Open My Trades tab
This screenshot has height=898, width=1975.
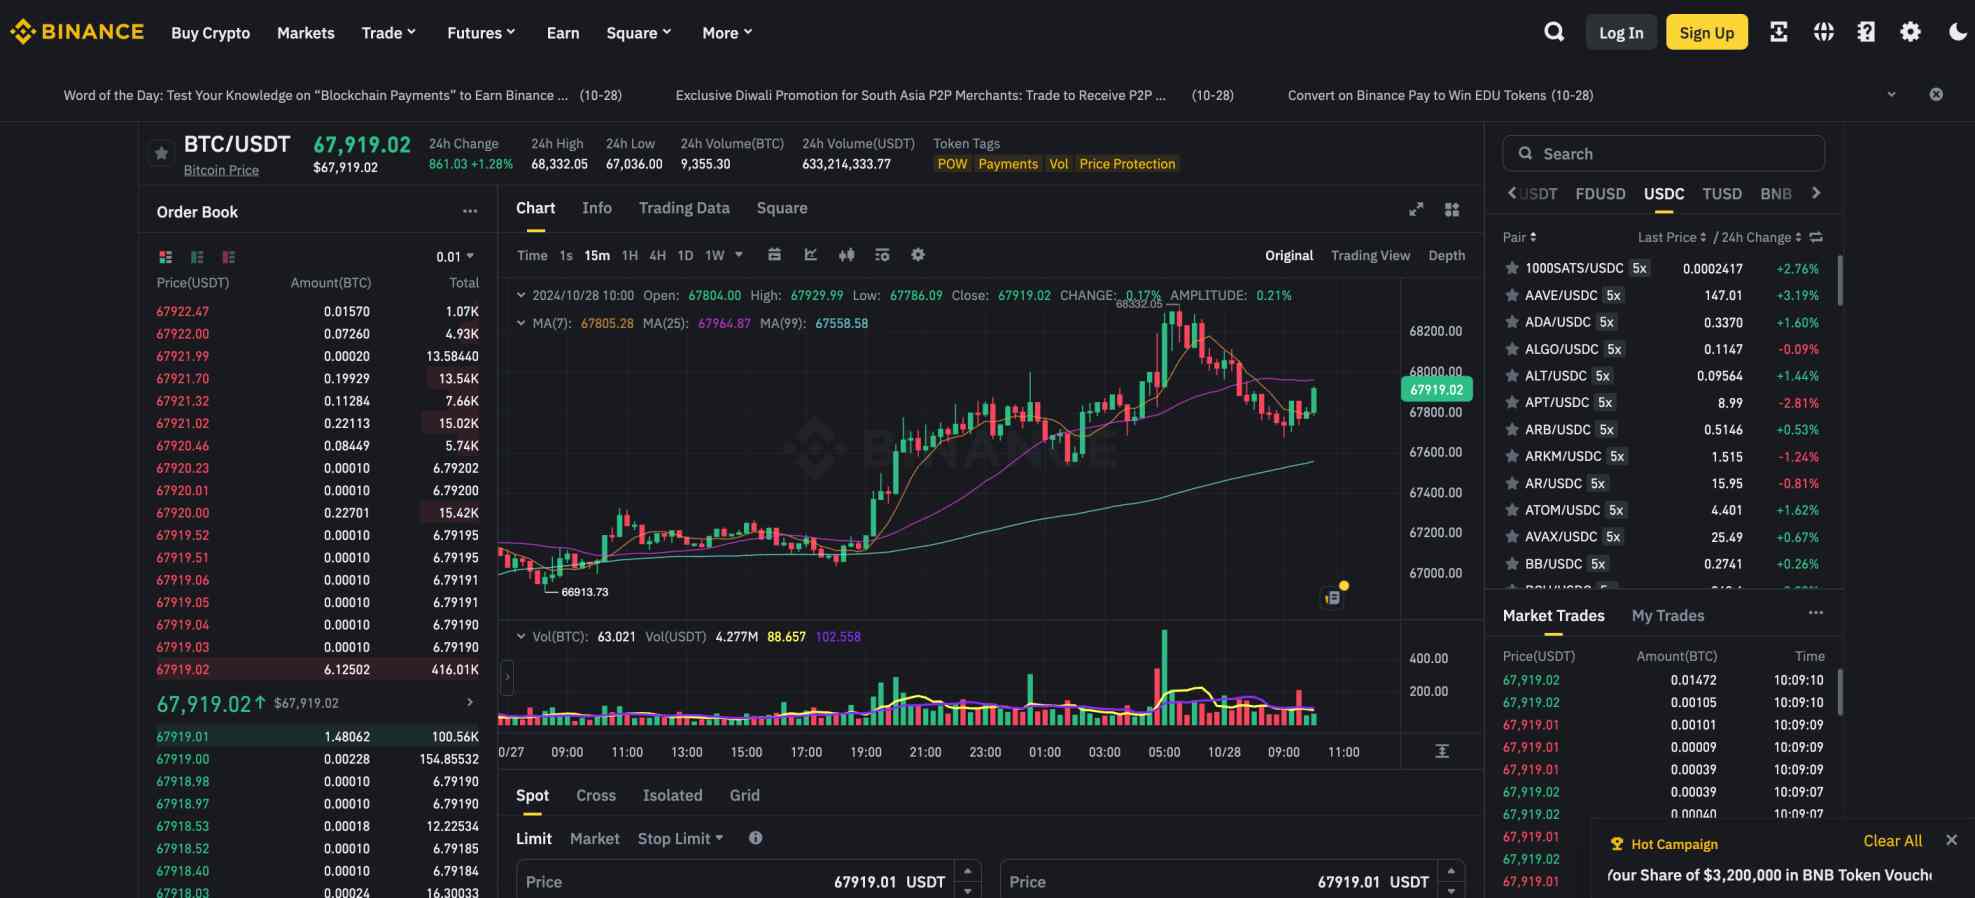(1668, 616)
